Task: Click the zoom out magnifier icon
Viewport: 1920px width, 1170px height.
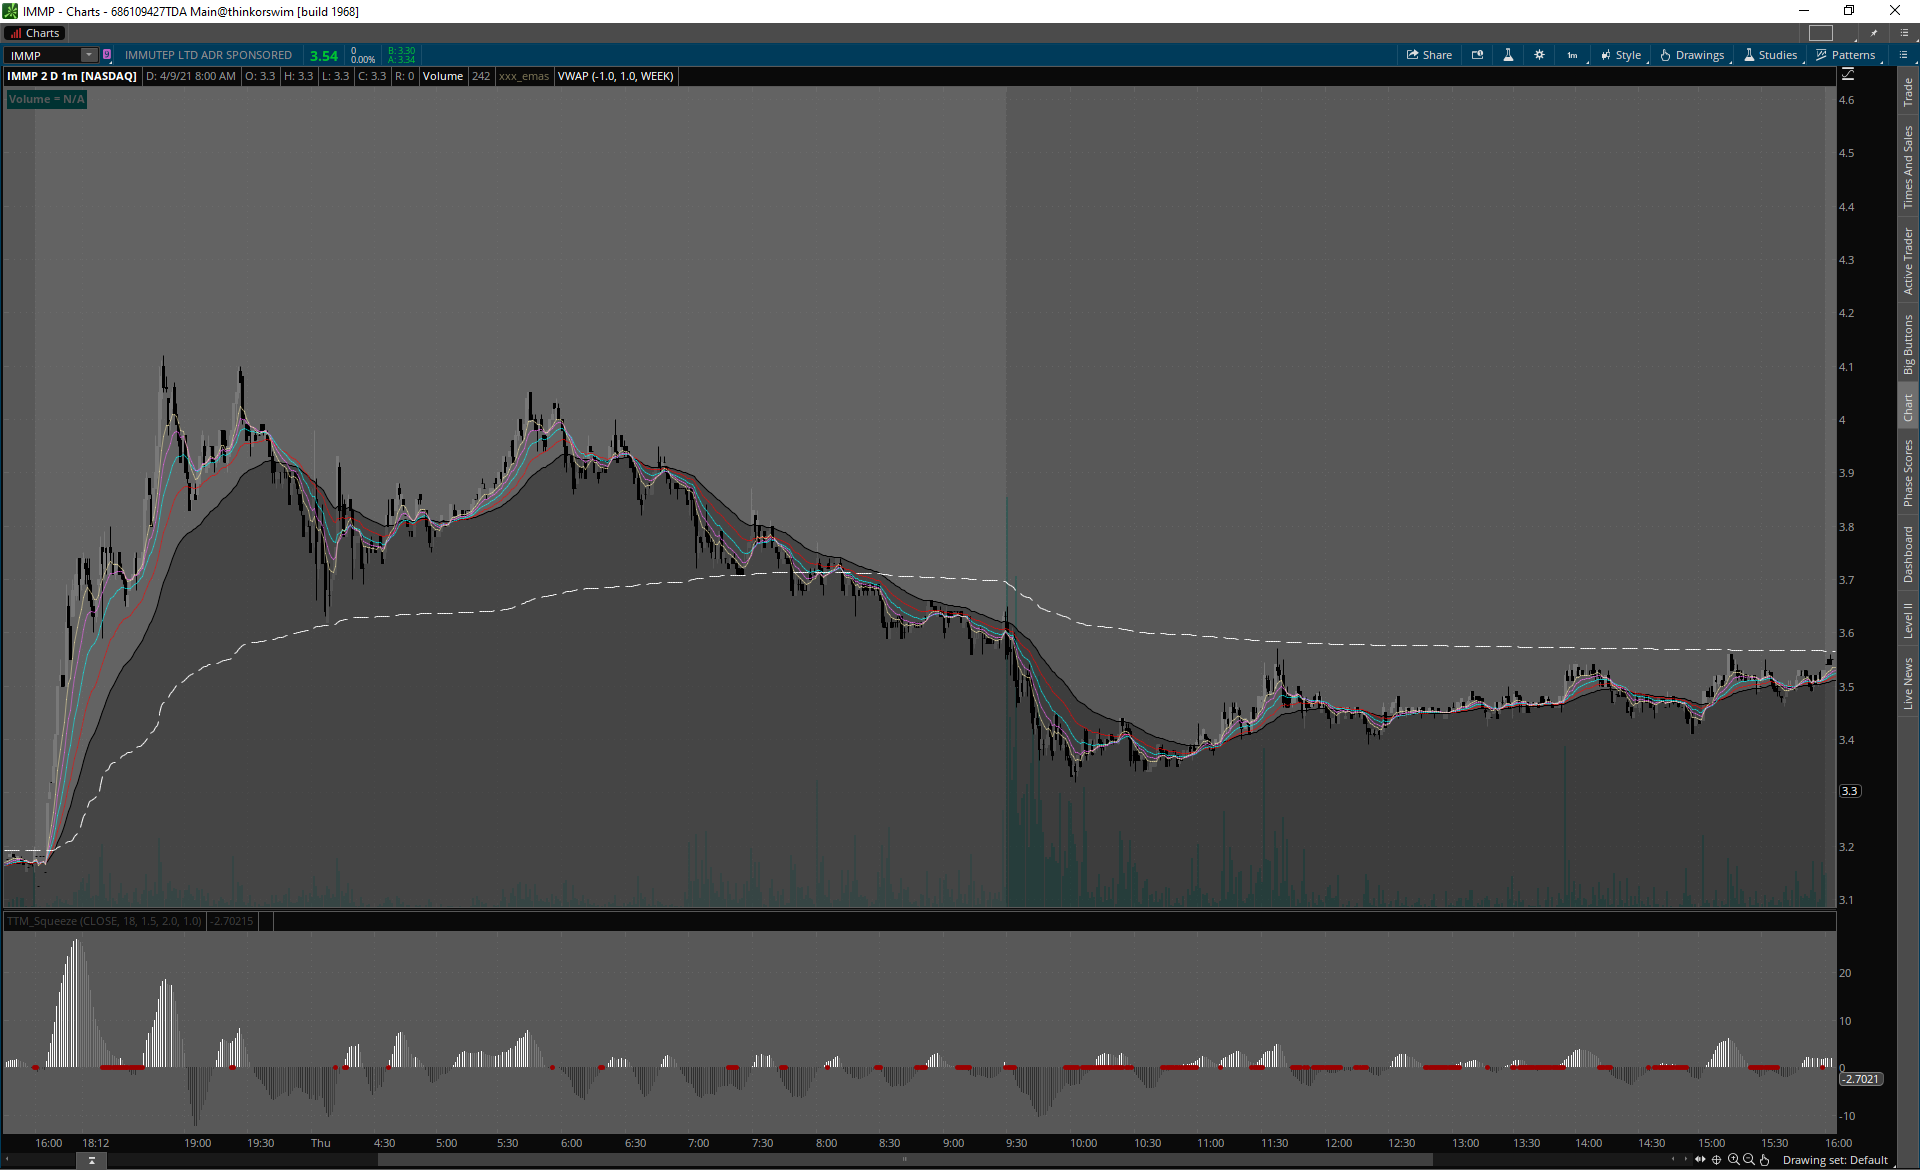Action: (x=1749, y=1160)
